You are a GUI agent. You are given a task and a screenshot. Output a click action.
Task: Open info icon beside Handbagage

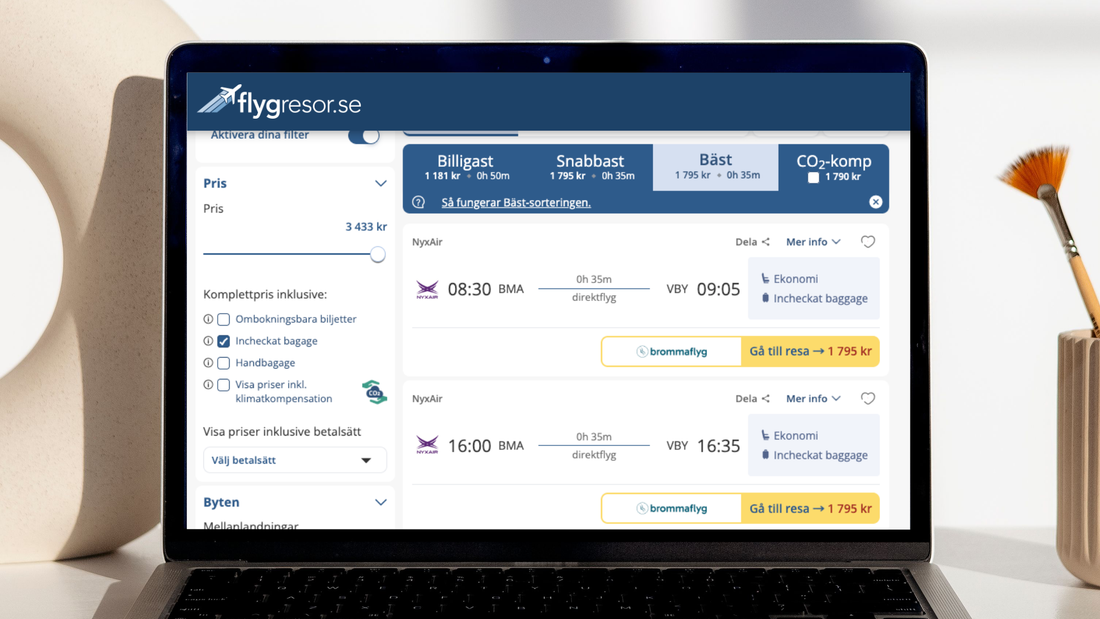pyautogui.click(x=208, y=363)
